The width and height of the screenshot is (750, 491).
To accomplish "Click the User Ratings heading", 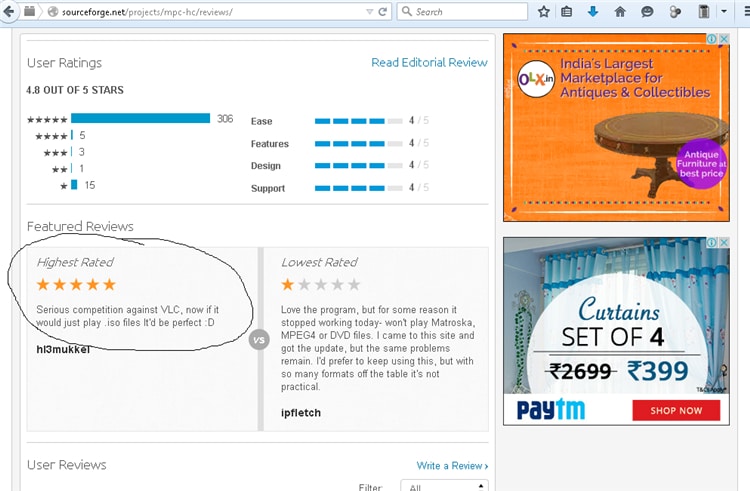I will [x=64, y=63].
